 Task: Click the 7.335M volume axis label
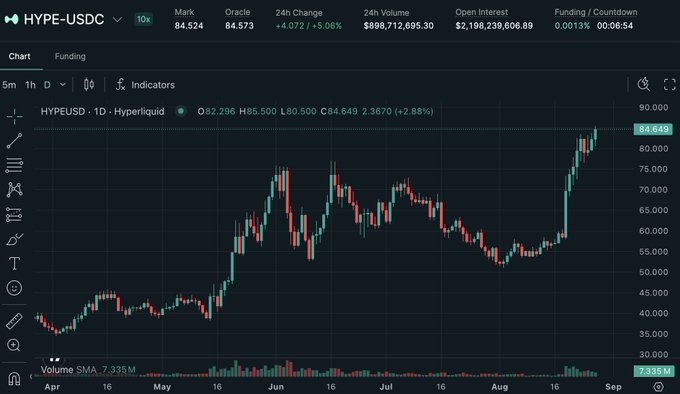654,371
